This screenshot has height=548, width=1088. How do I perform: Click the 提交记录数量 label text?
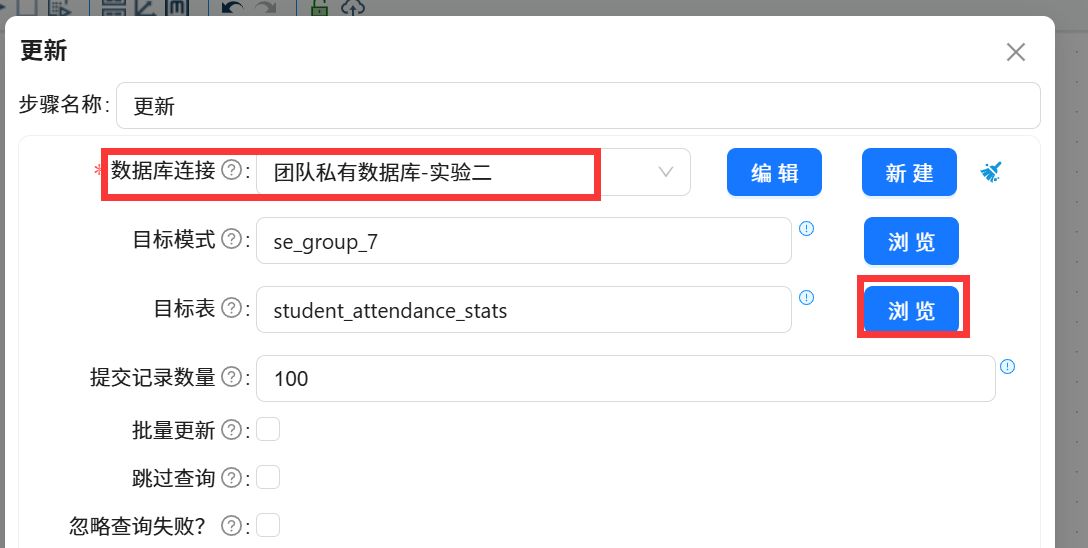point(153,377)
